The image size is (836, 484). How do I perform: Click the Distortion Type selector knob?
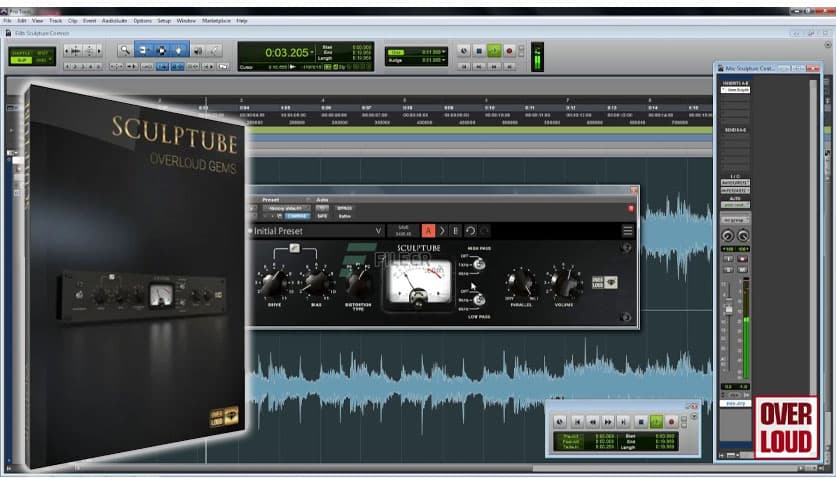[x=358, y=282]
